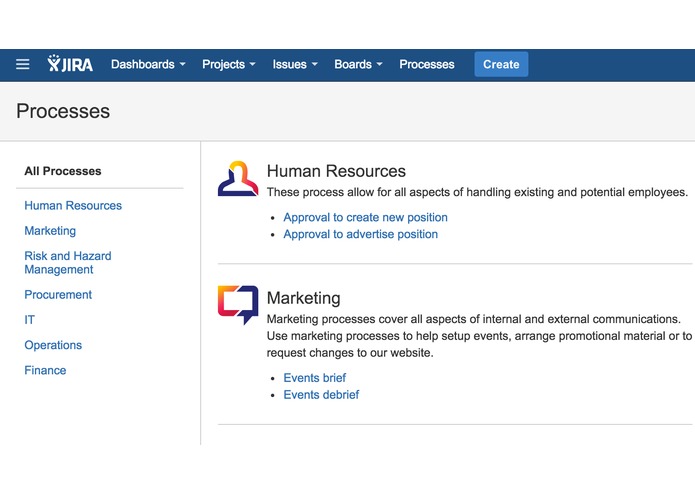This screenshot has width=695, height=494.
Task: Click the Human Resources person icon
Action: (238, 179)
